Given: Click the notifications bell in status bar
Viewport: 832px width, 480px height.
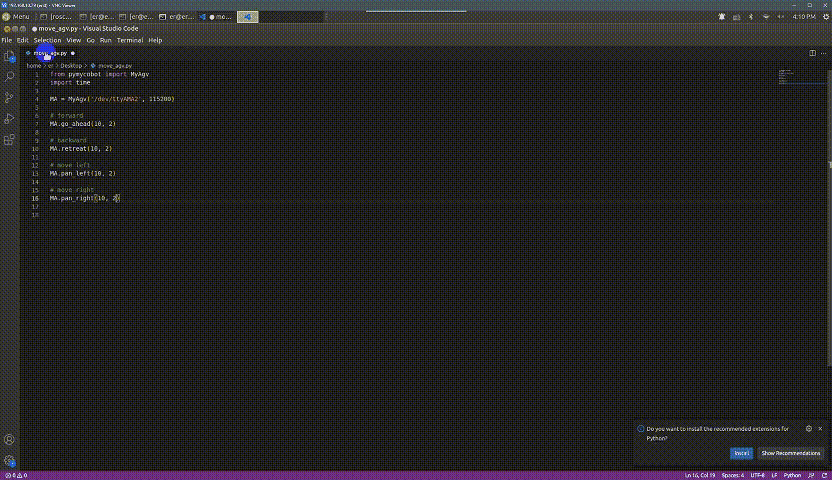Looking at the screenshot, I should coord(824,476).
